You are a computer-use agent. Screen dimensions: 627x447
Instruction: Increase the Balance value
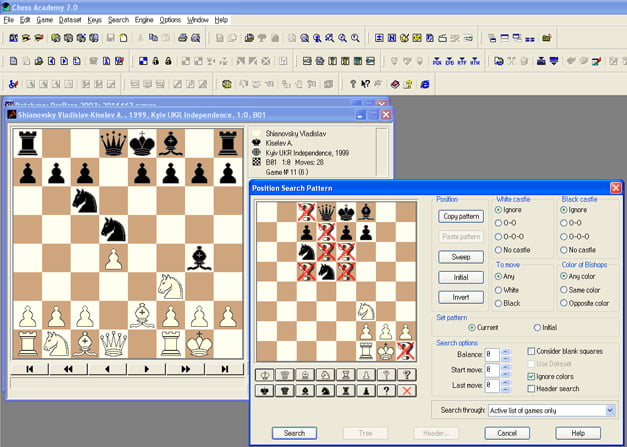[505, 351]
